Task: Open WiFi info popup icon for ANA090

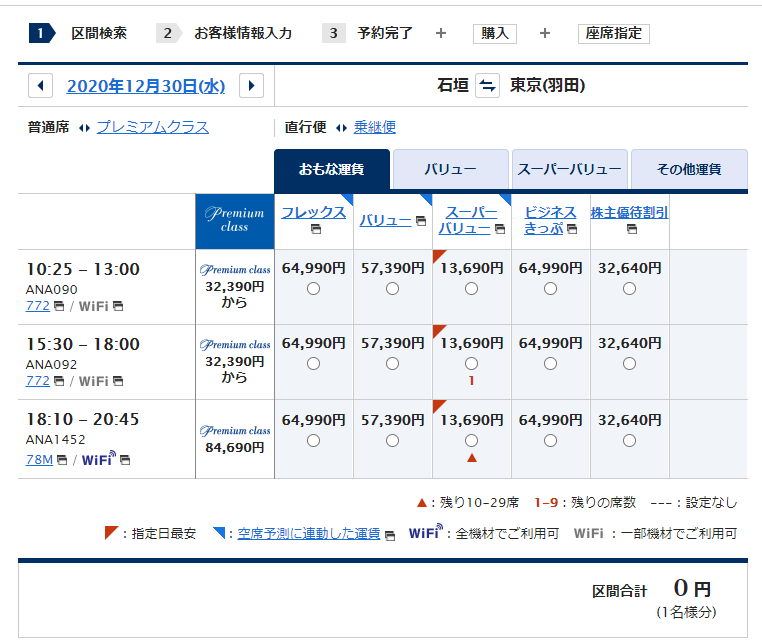Action: tap(118, 306)
